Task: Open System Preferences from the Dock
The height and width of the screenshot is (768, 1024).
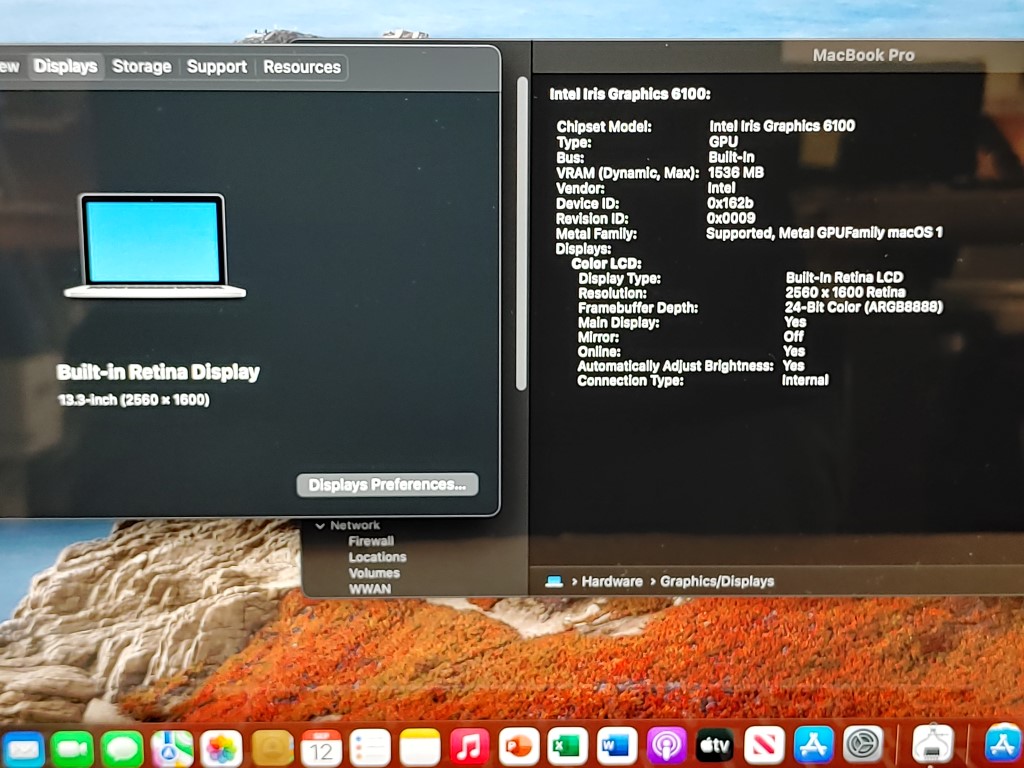Action: point(863,744)
